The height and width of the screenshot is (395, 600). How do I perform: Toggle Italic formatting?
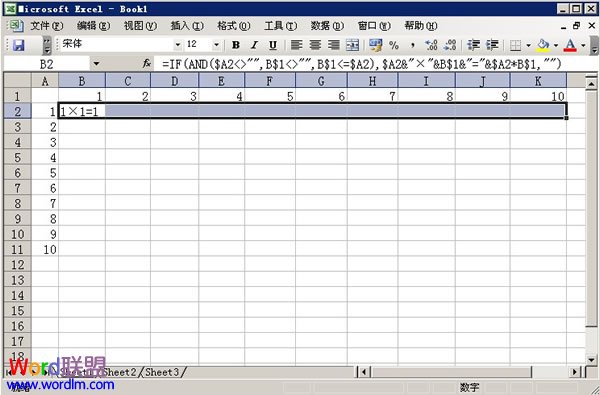254,45
